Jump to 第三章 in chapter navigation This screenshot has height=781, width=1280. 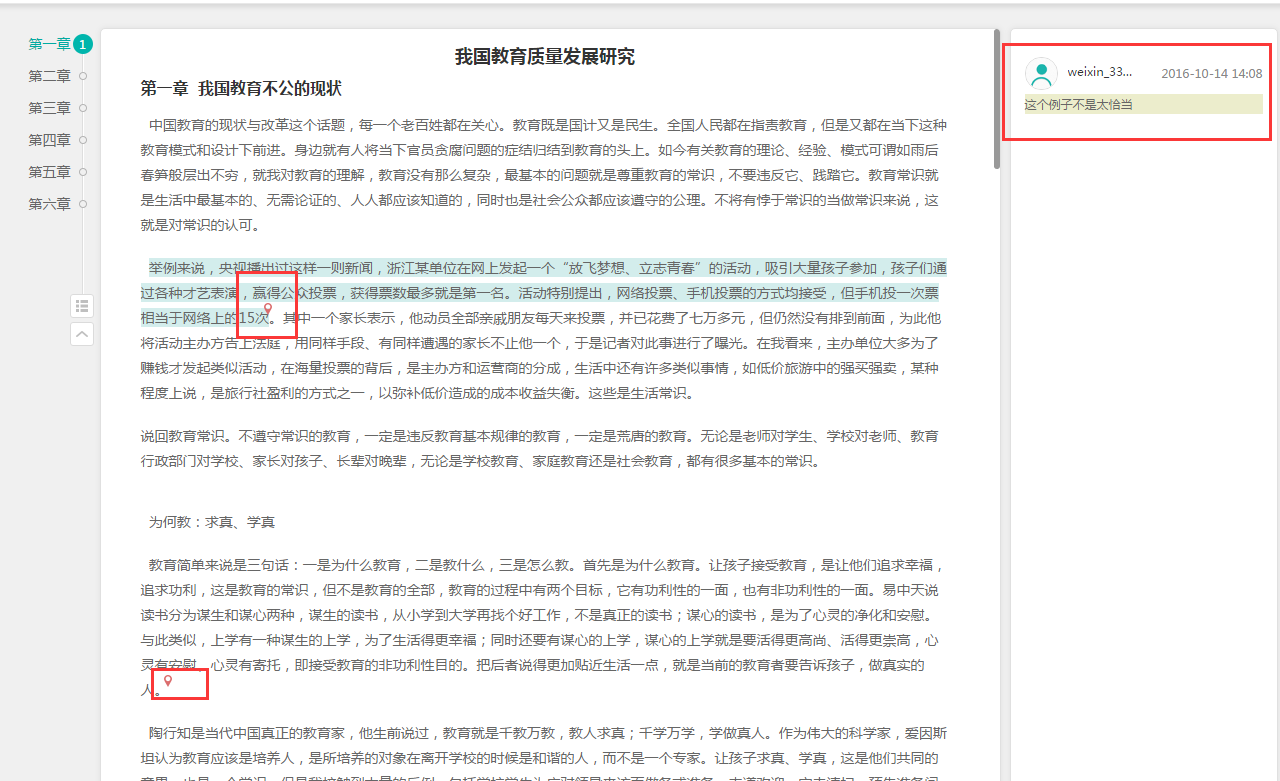[49, 108]
